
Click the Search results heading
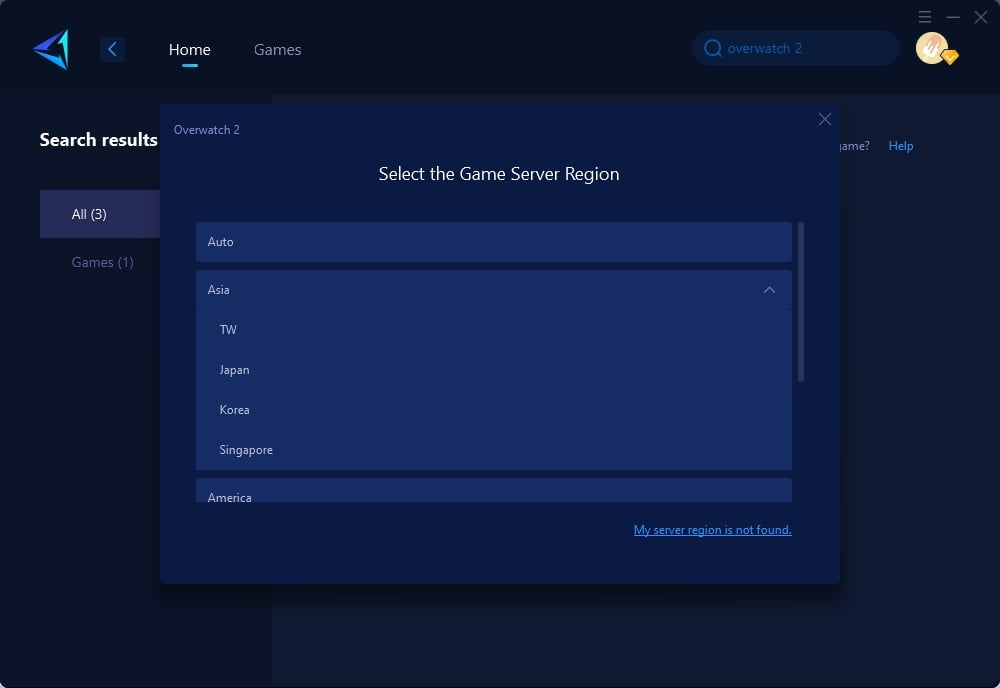[98, 140]
